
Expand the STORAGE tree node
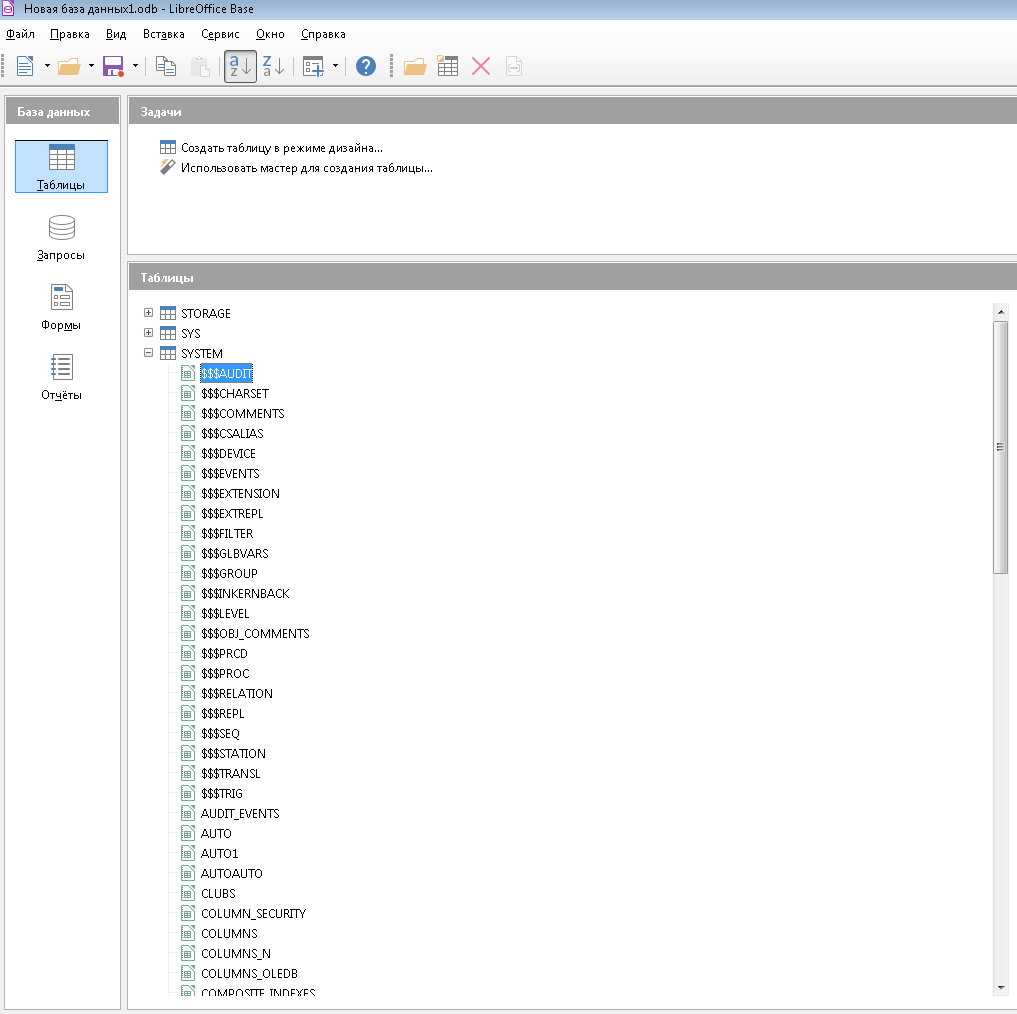(x=149, y=313)
